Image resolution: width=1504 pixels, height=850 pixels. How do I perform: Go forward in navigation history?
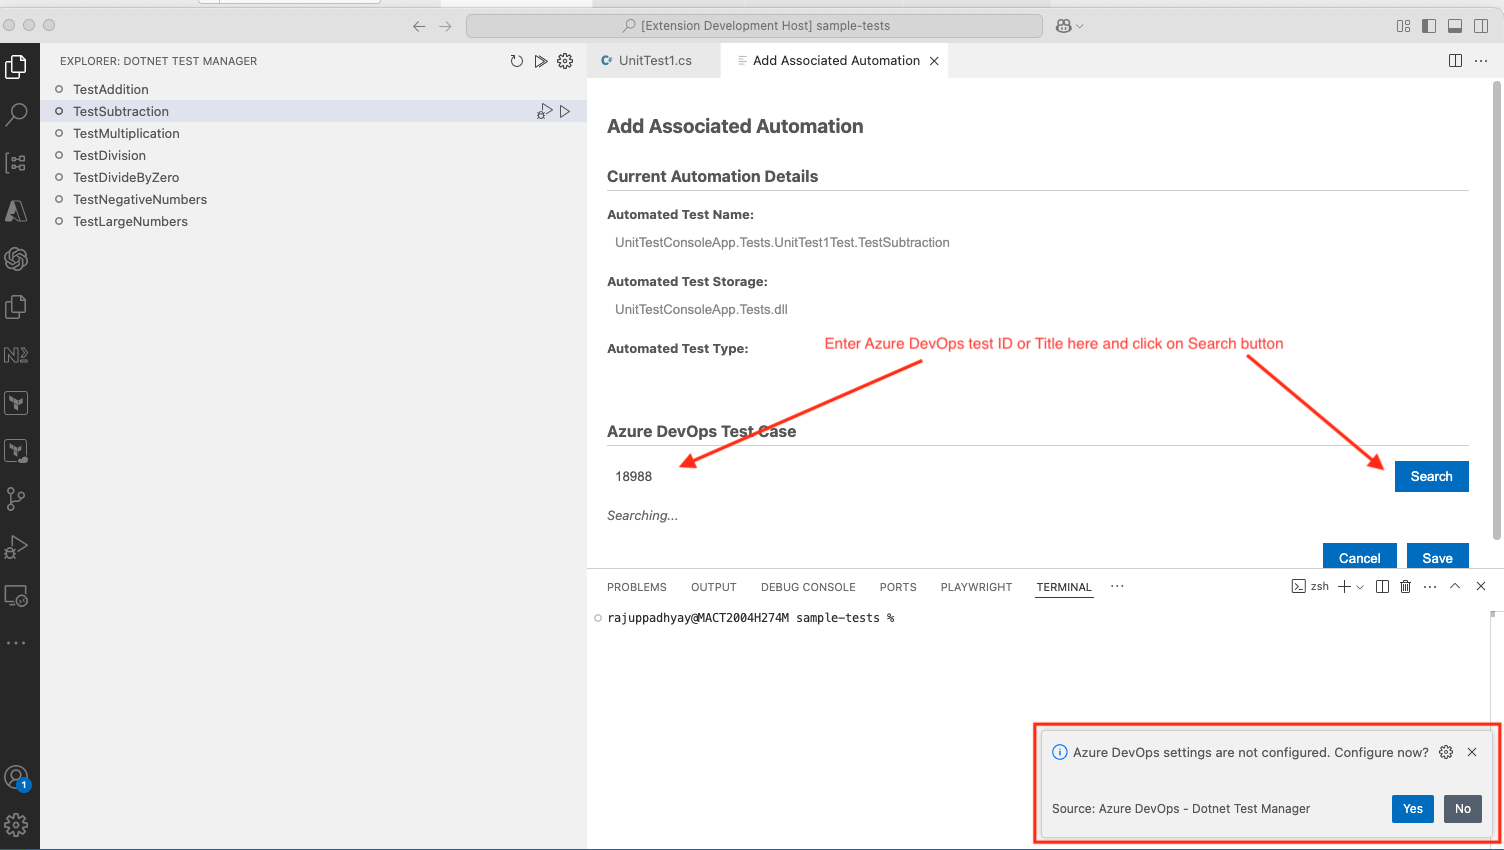pyautogui.click(x=445, y=26)
